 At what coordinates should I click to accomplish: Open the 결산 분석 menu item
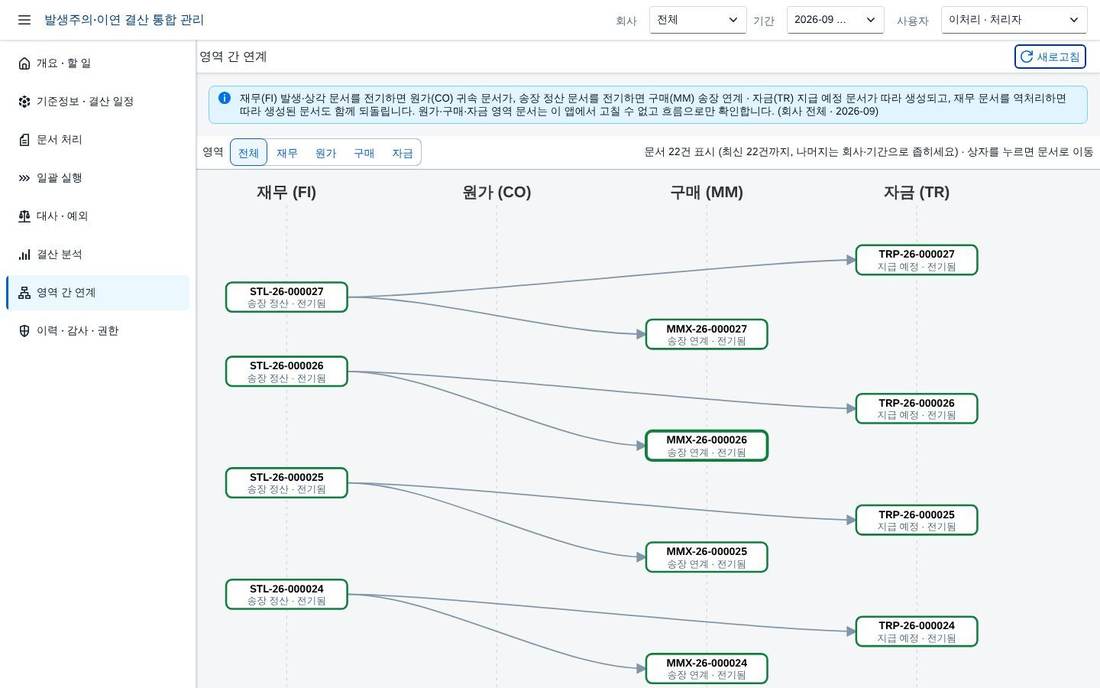point(98,255)
